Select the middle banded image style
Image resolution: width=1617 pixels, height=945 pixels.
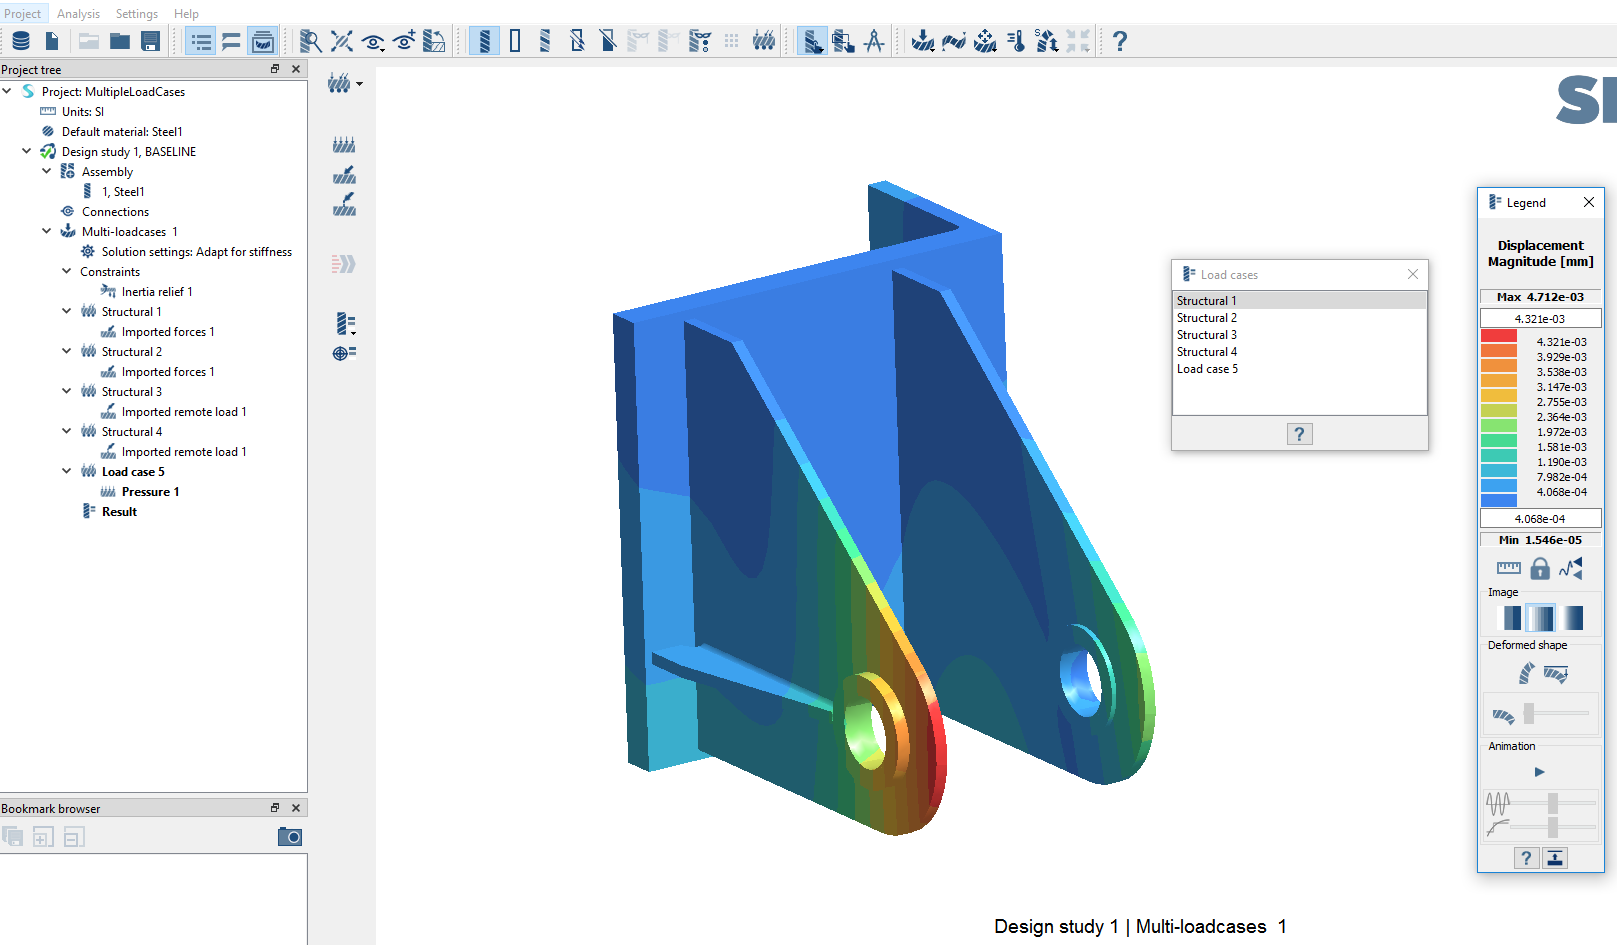click(1541, 618)
